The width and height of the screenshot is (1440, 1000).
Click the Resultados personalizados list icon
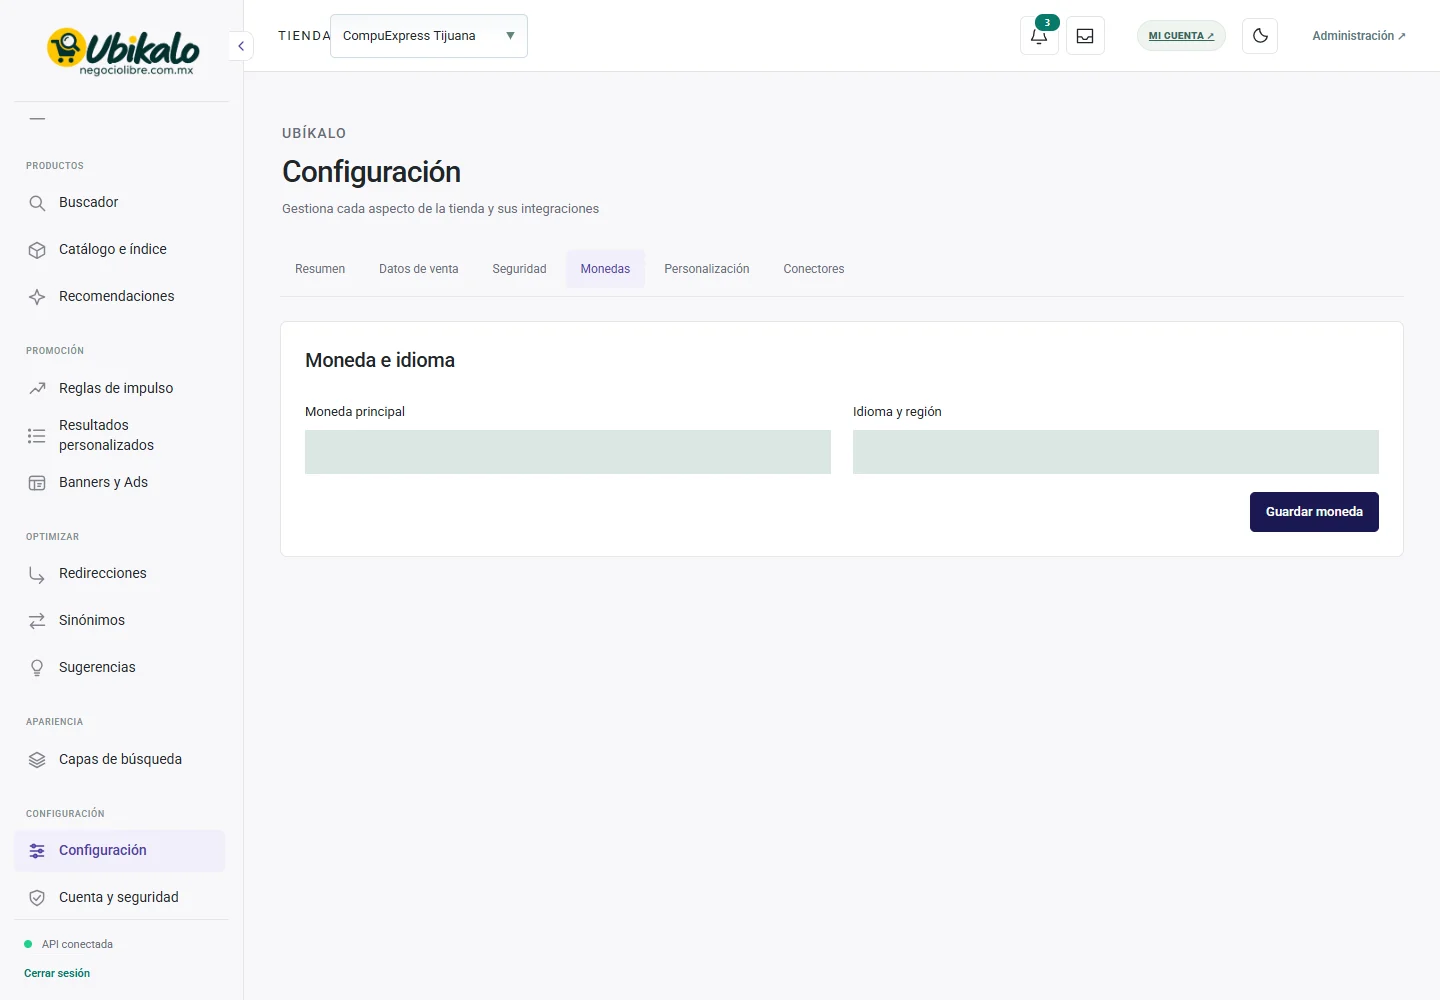point(37,436)
